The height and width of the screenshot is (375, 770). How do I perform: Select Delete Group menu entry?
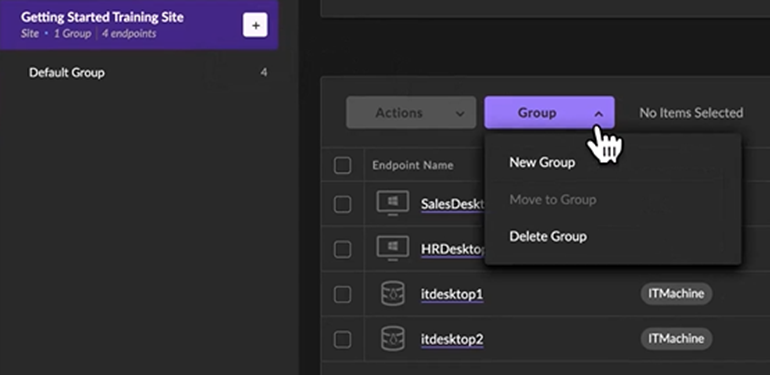[x=548, y=236]
